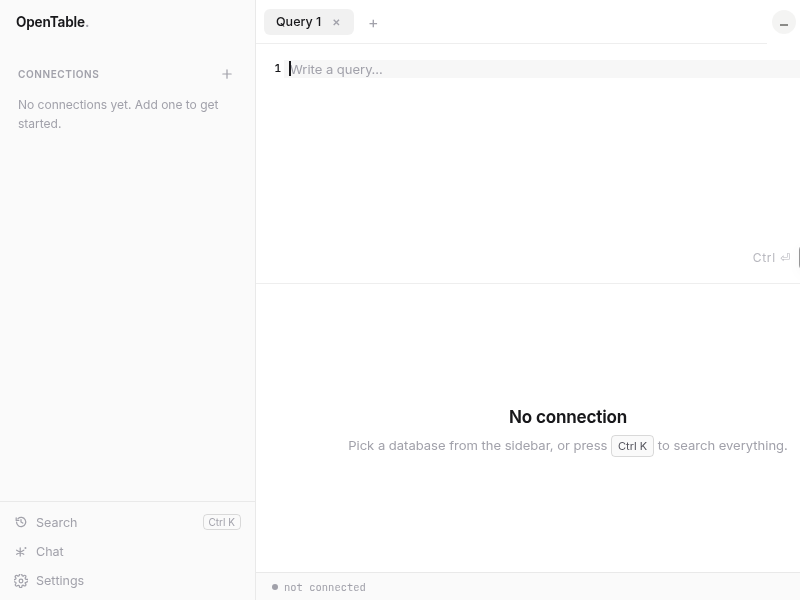This screenshot has width=800, height=600.
Task: Switch to the Query 1 tab
Action: pos(309,22)
